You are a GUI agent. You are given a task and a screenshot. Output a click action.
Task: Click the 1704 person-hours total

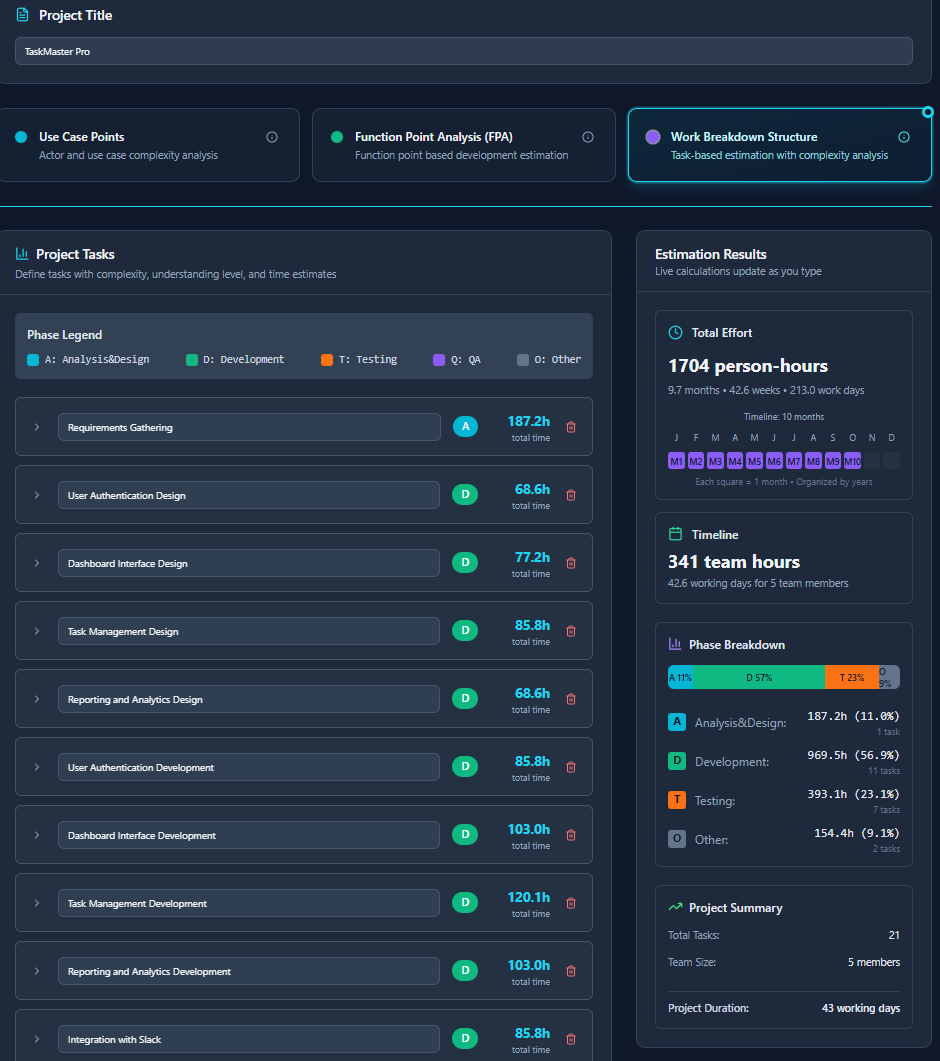click(748, 366)
